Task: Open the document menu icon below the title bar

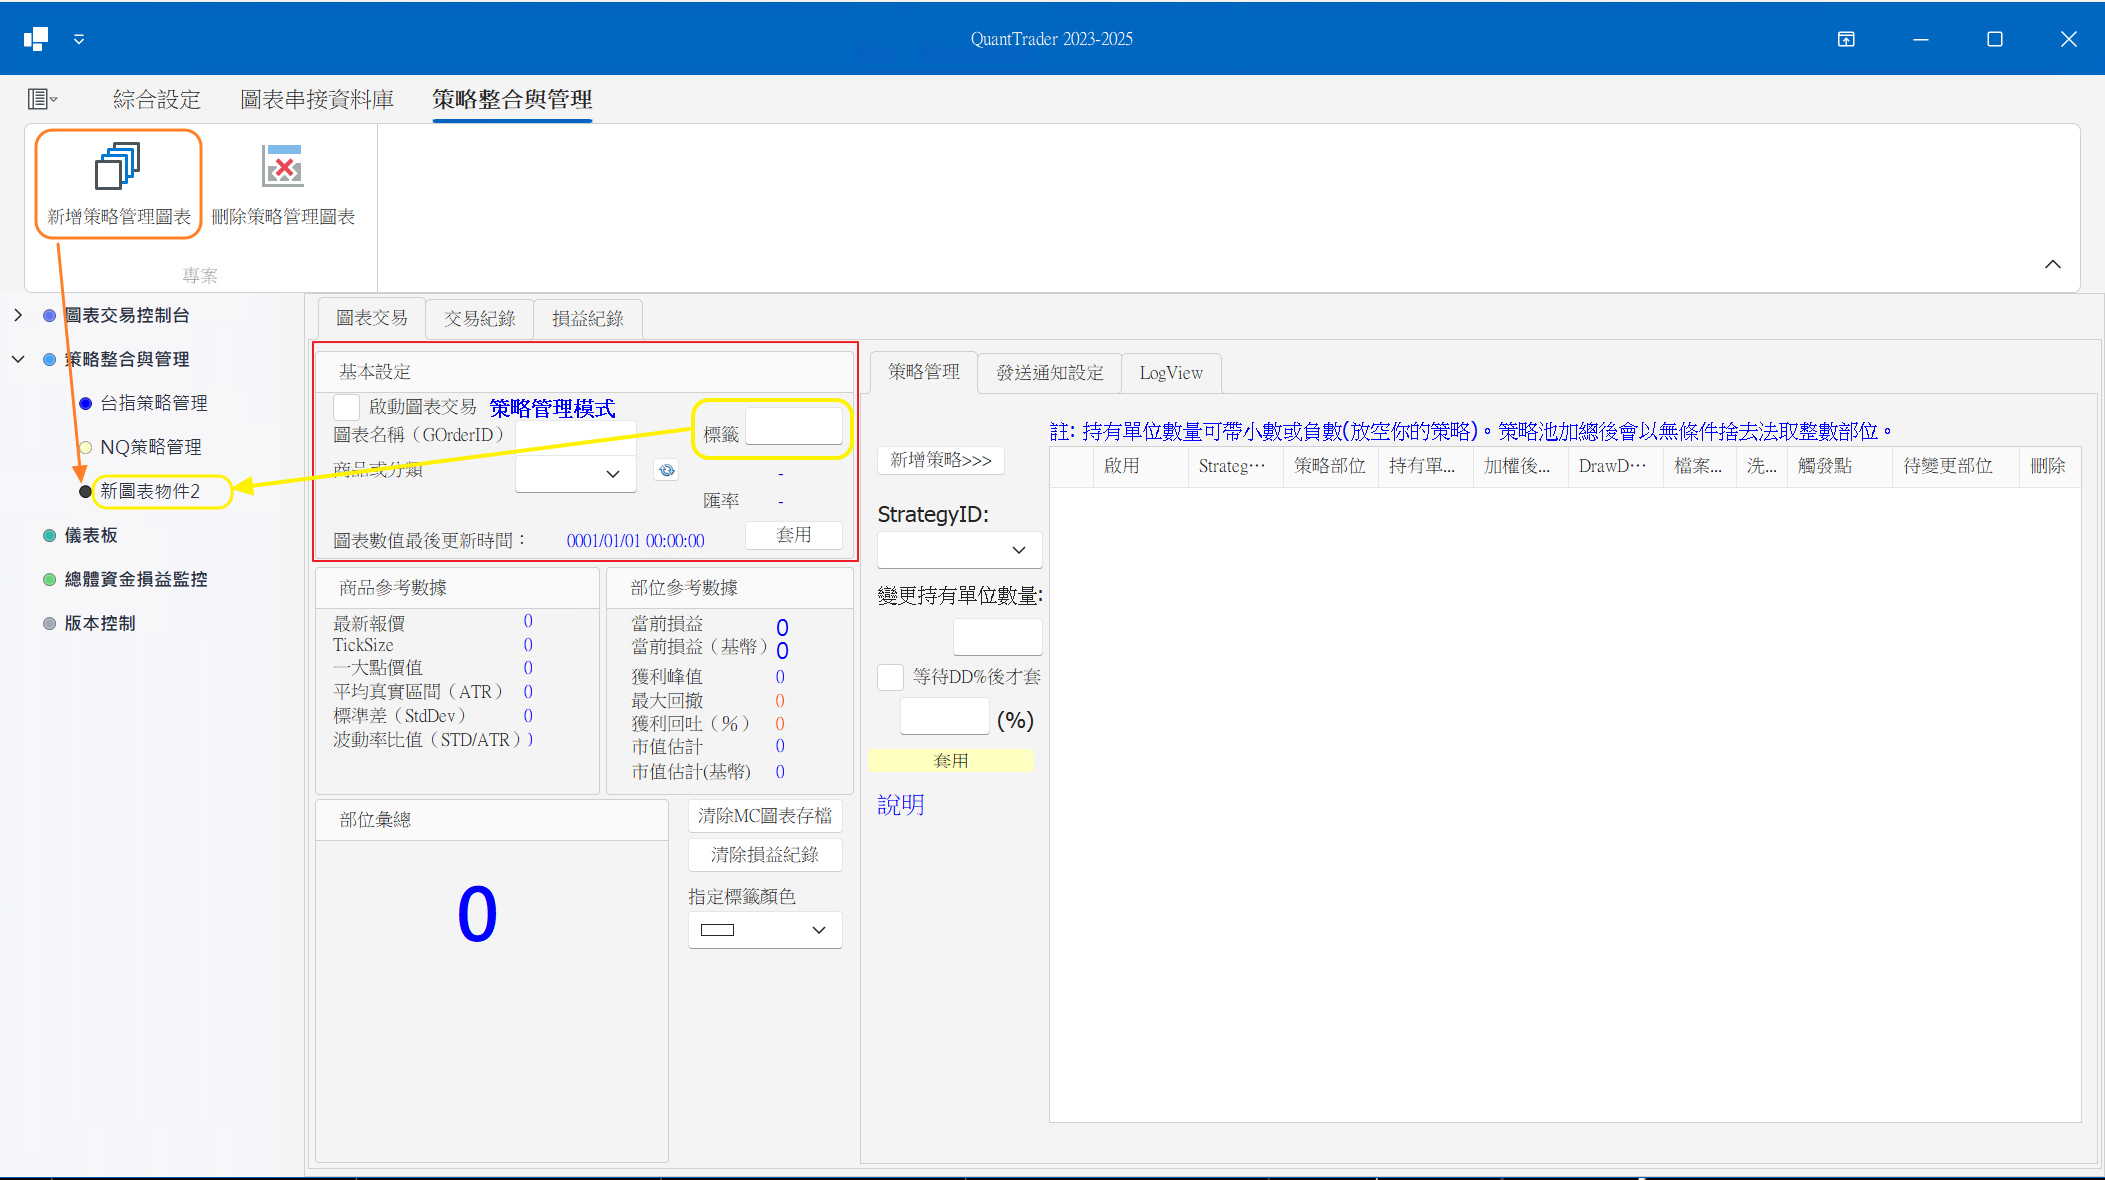Action: (x=40, y=98)
